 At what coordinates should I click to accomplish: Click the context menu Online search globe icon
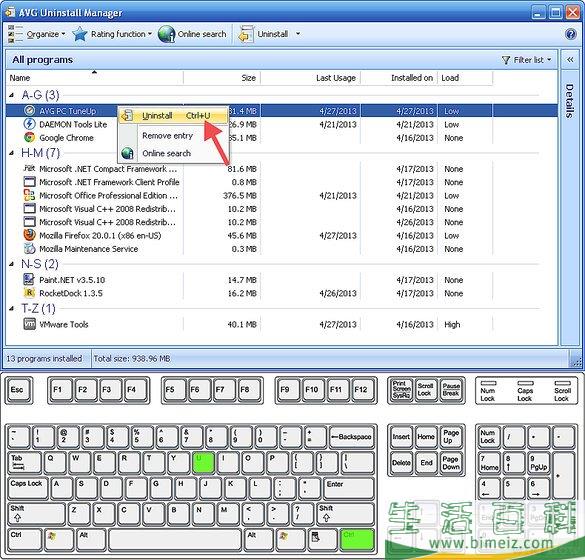click(128, 153)
